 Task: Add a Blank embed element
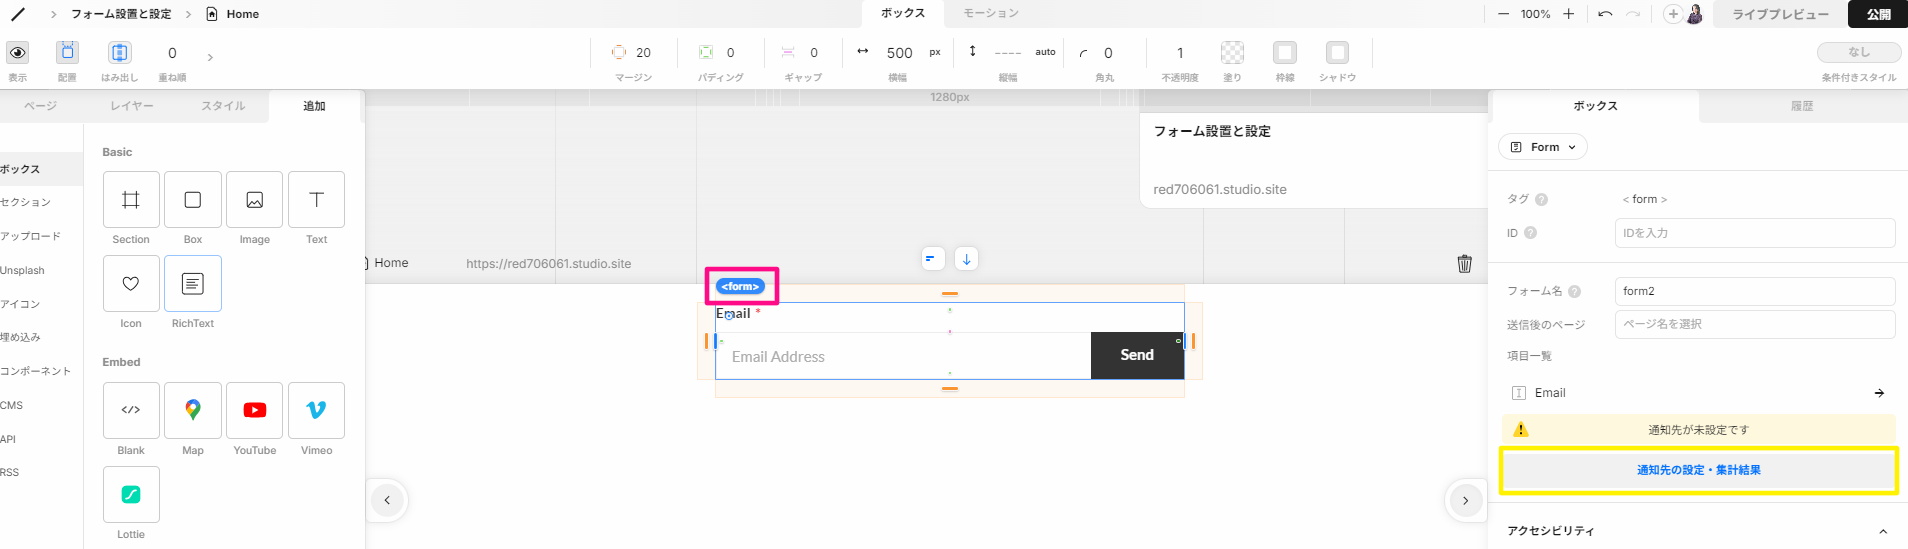coord(131,410)
